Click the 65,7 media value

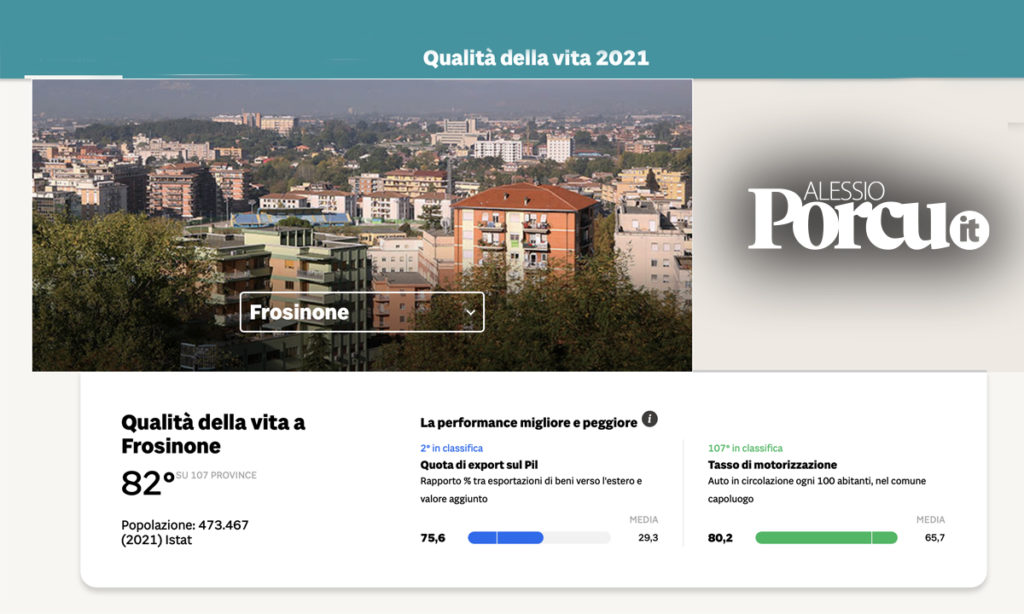click(x=935, y=538)
